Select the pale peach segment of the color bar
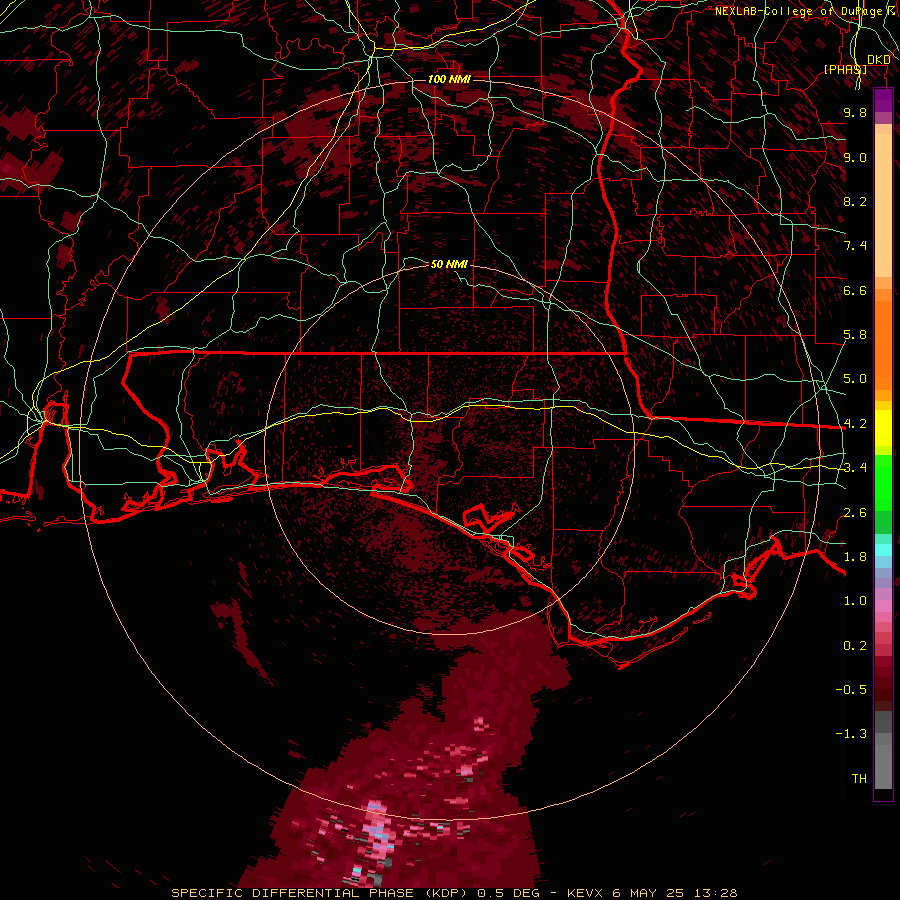Image resolution: width=900 pixels, height=900 pixels. [x=883, y=206]
